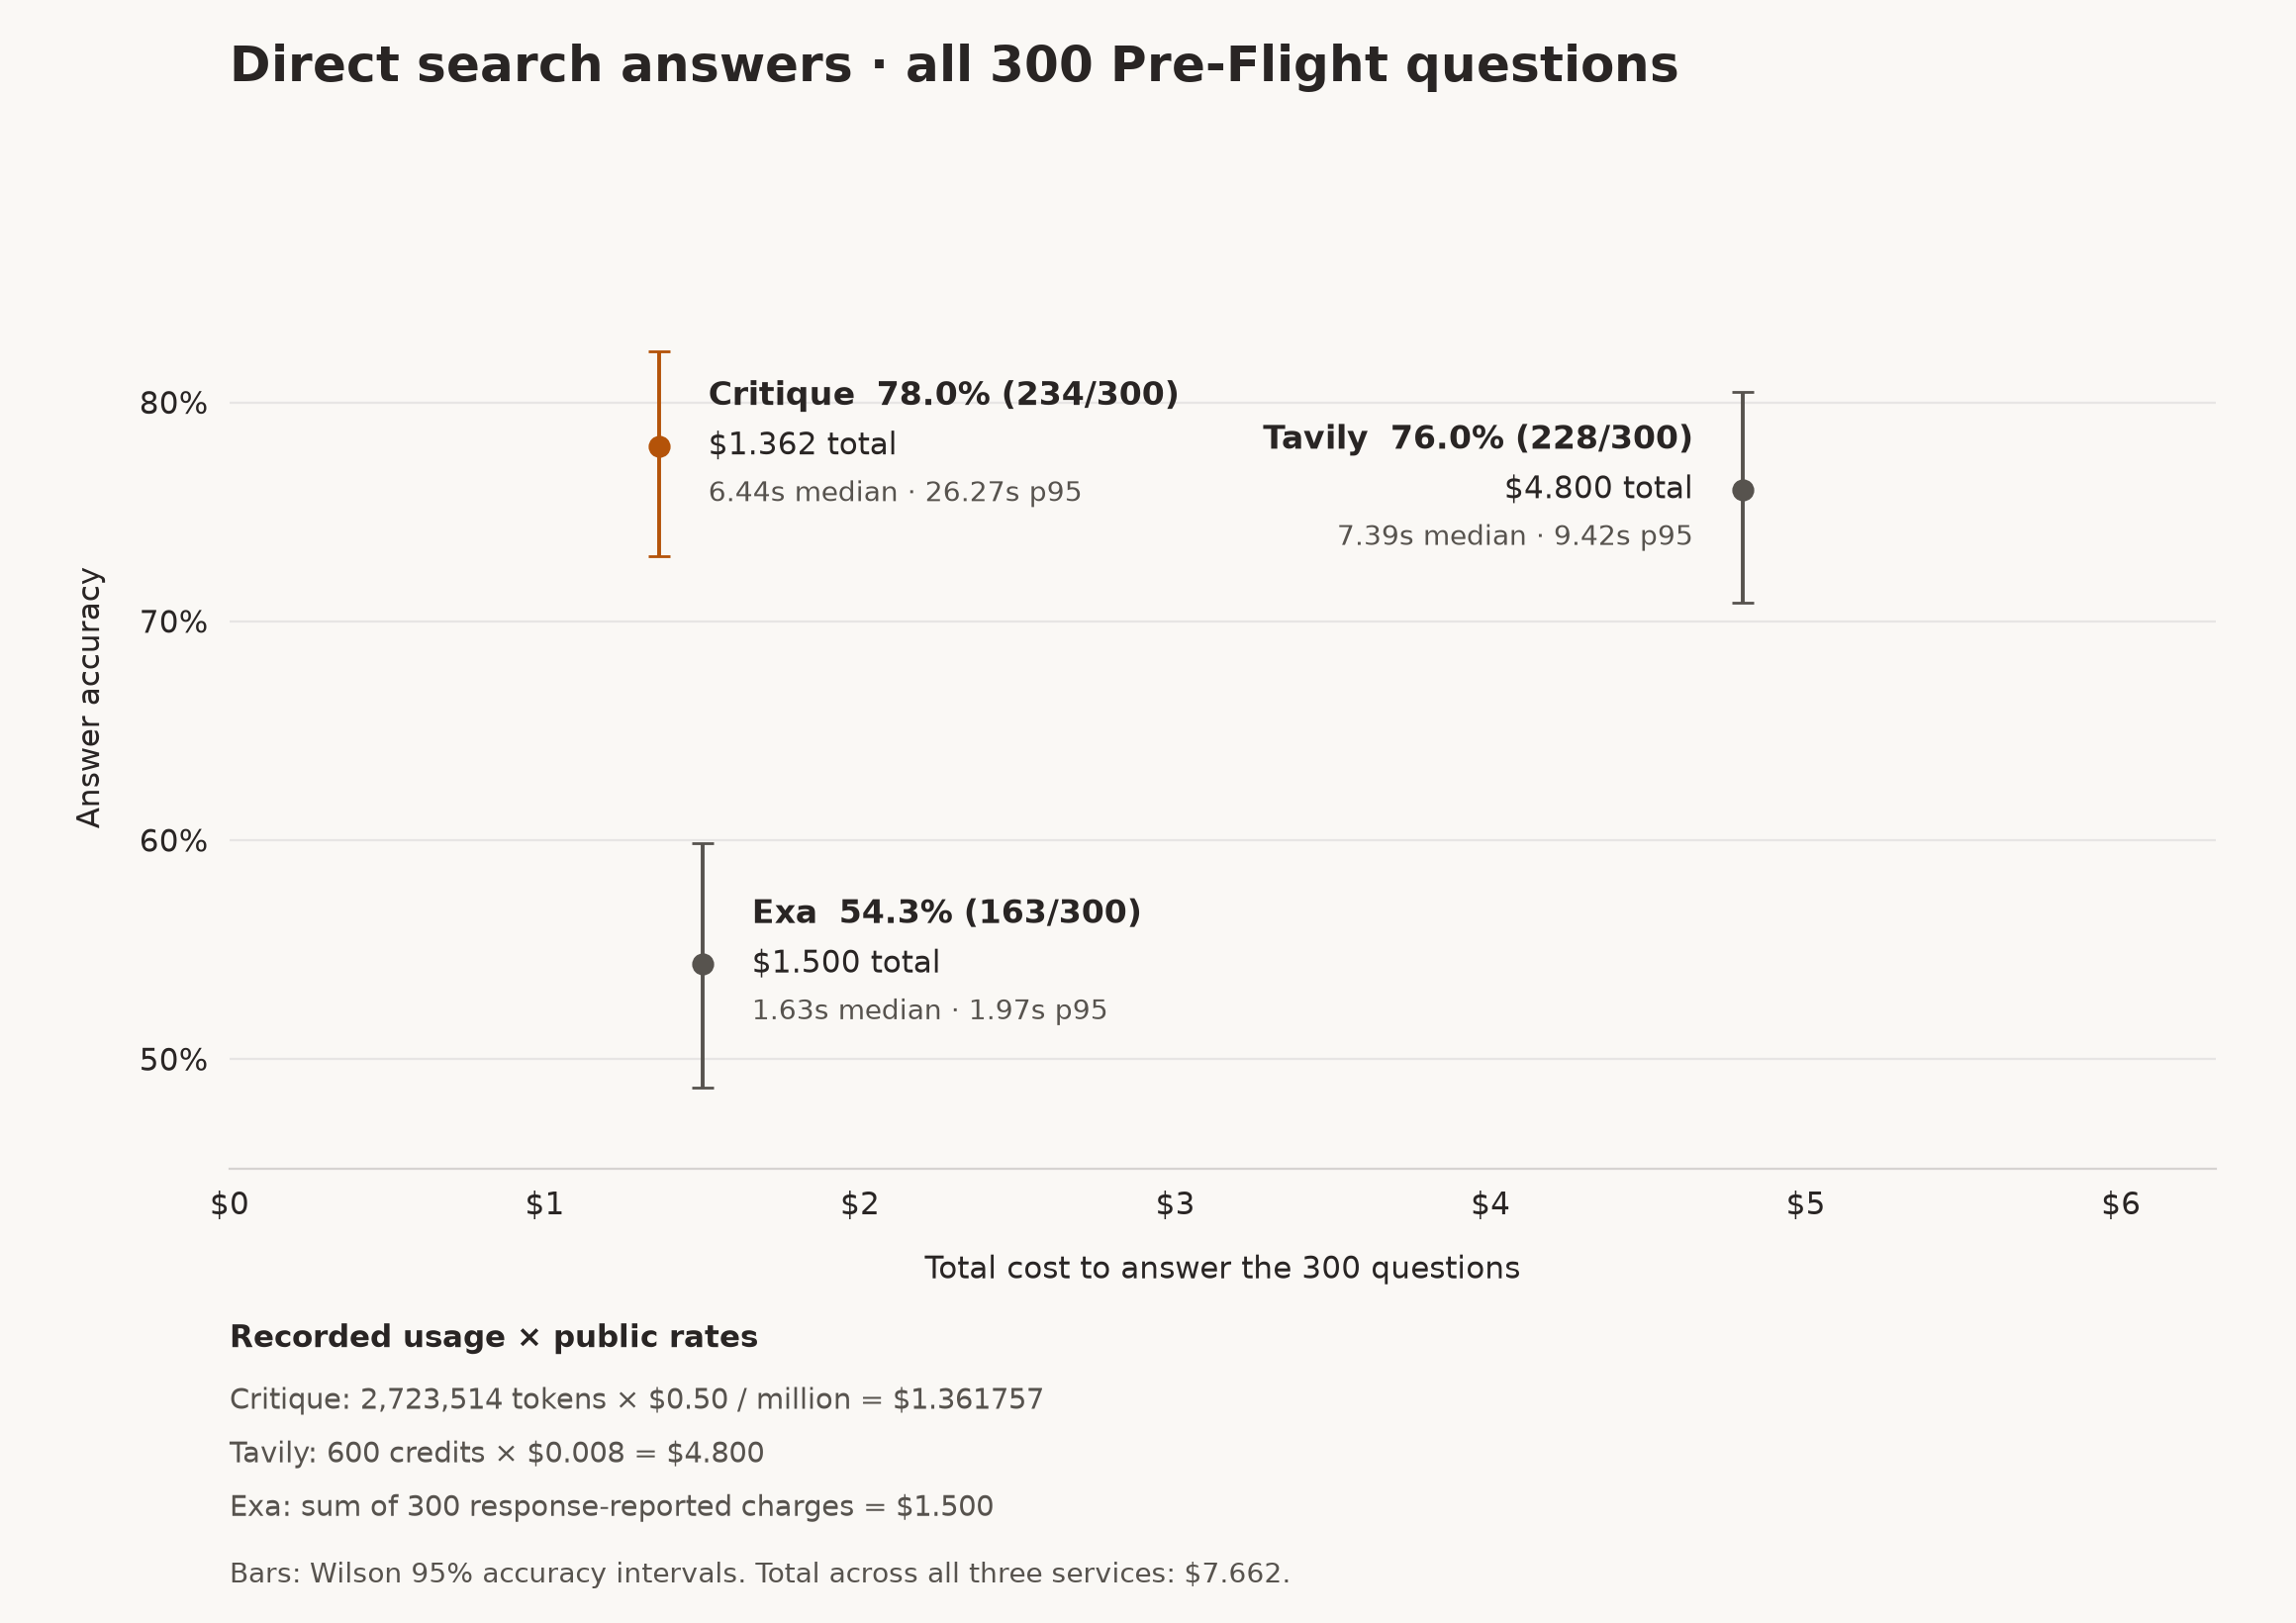Click the Wilson 95% intervals footnote

[760, 1573]
